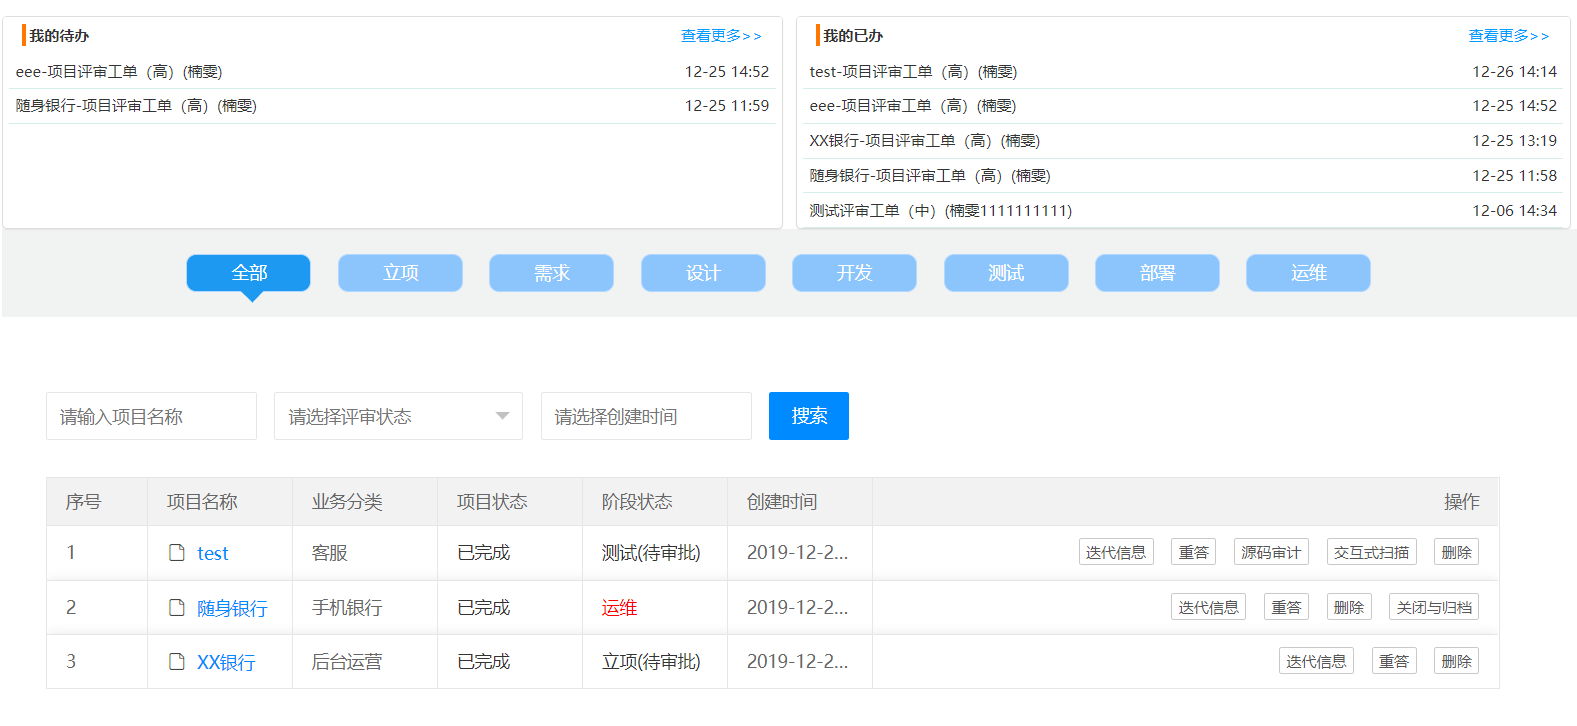This screenshot has height=726, width=1577.
Task: Click 重答 in the 随身银行 row
Action: tap(1286, 607)
